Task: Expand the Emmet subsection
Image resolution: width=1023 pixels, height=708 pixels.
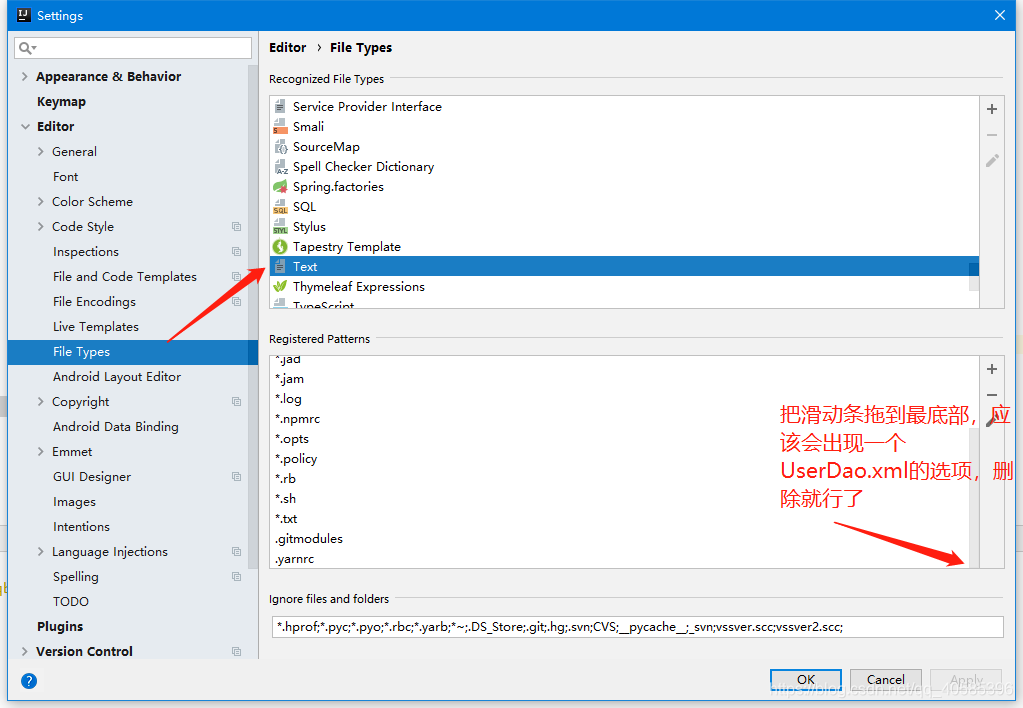Action: (x=40, y=452)
